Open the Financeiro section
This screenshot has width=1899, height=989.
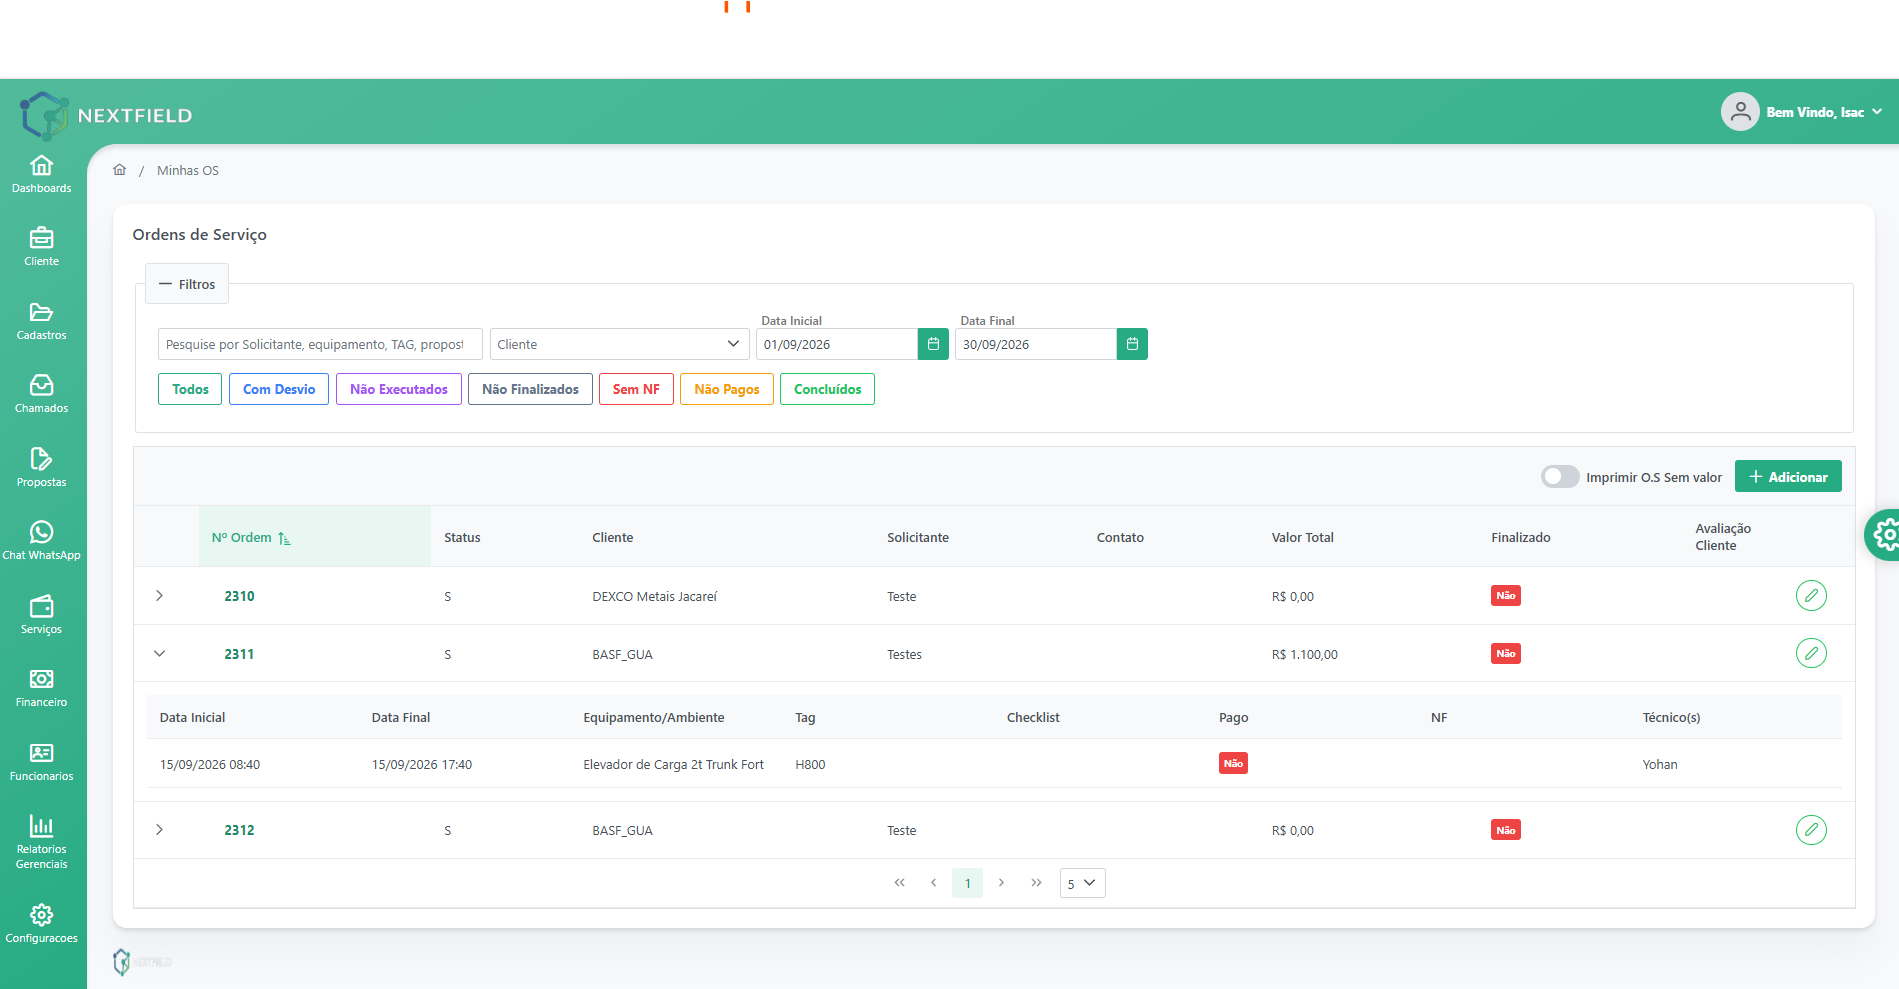click(x=41, y=688)
